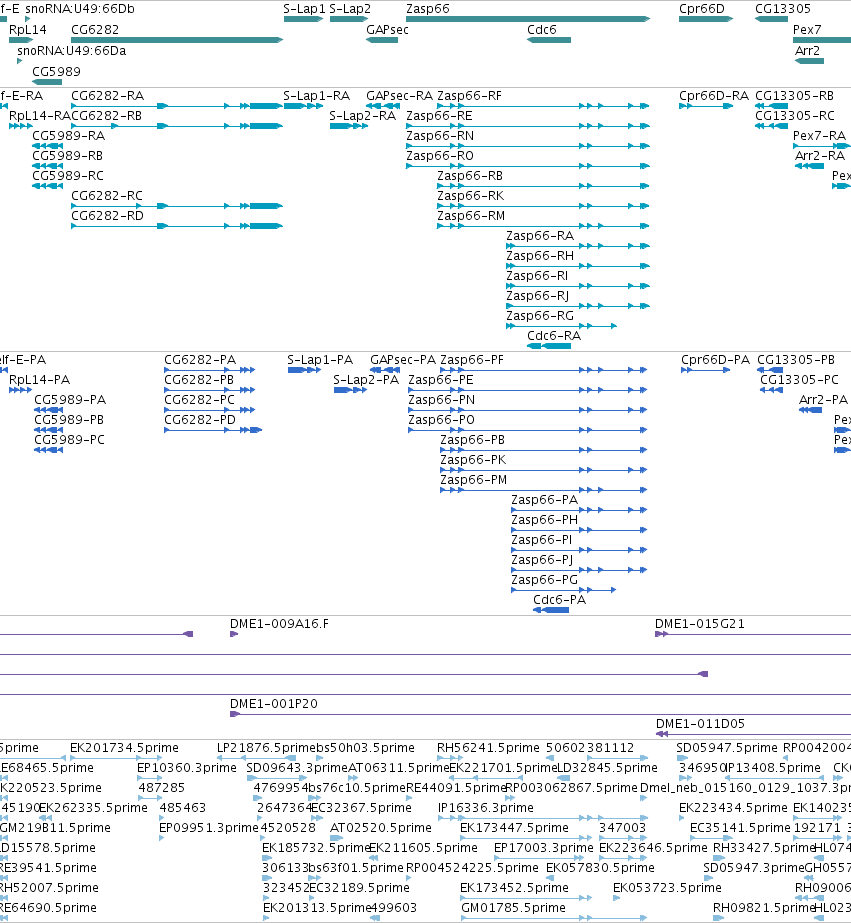Click the RpL14 gene label
Screen dimensions: 851x923
[28, 30]
